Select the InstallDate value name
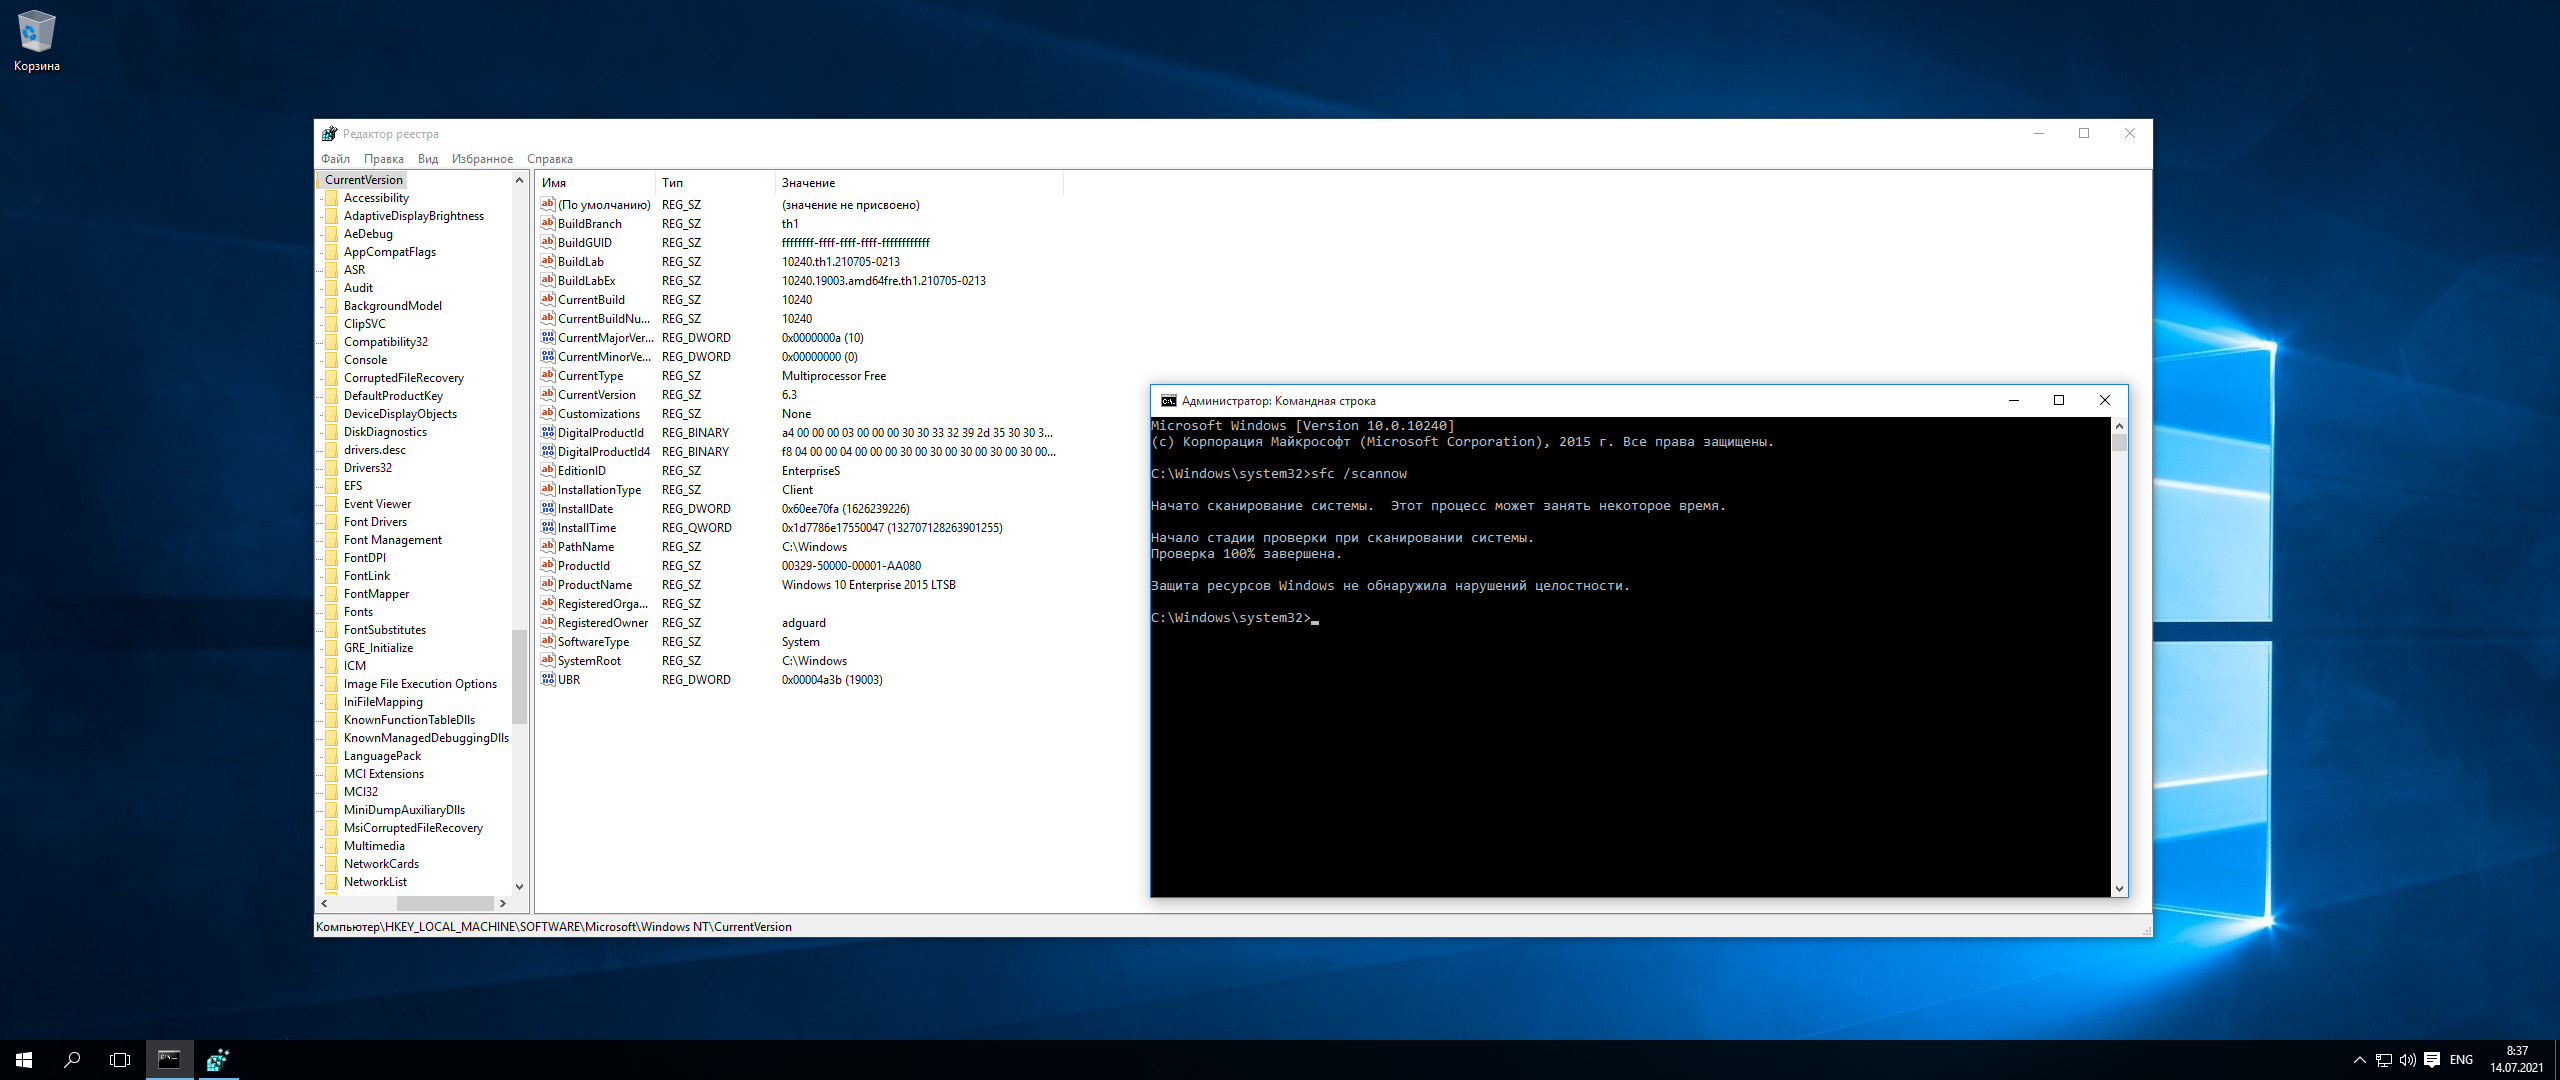Image resolution: width=2560 pixels, height=1080 pixels. (x=586, y=509)
